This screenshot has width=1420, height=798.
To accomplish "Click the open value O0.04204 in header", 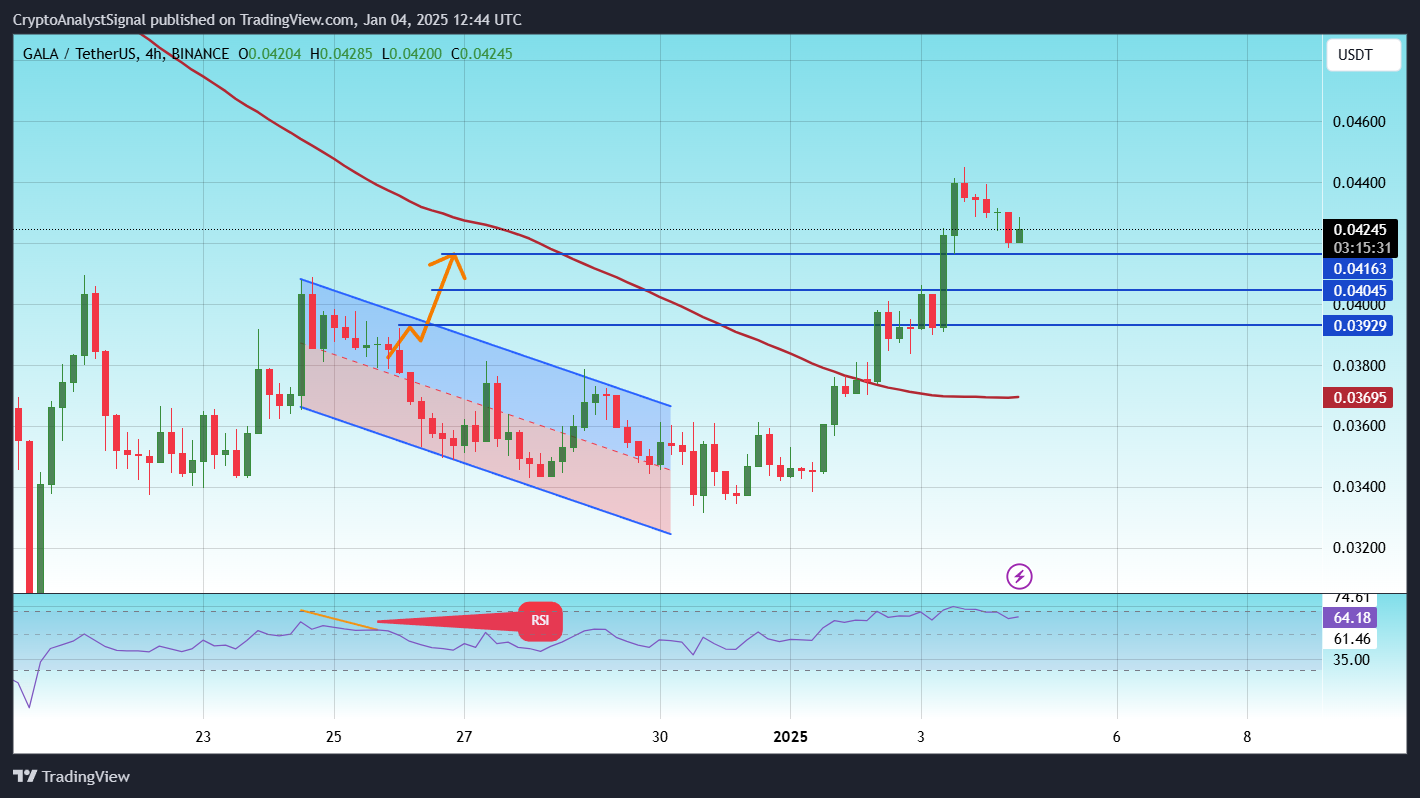I will point(270,53).
